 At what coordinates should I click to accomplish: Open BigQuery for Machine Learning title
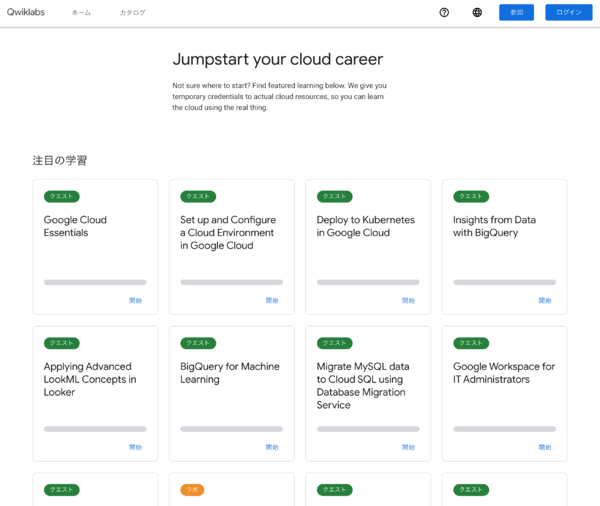click(230, 373)
